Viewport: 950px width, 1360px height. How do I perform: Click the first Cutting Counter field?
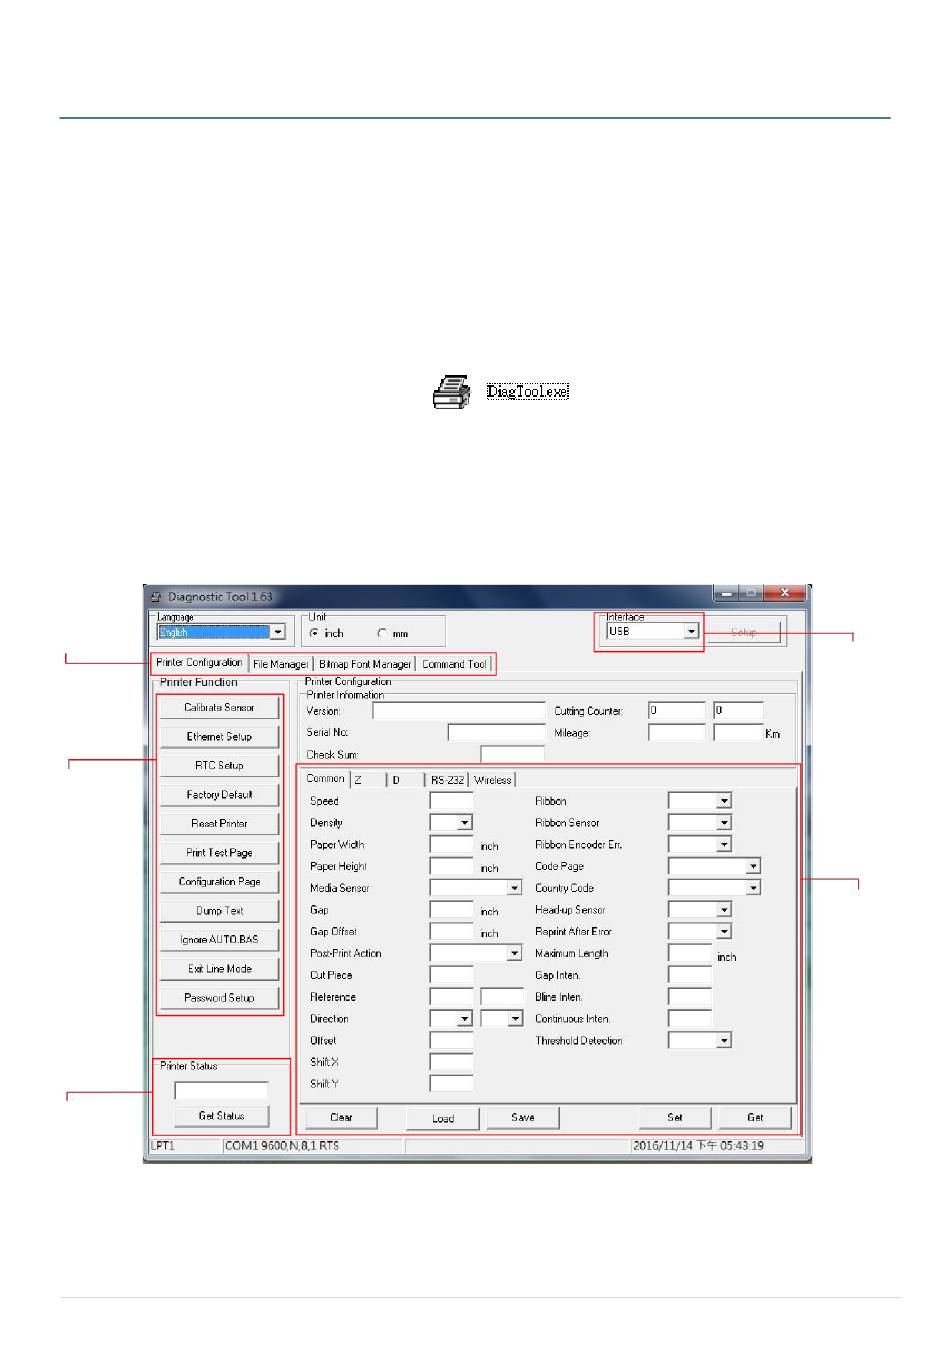(x=676, y=711)
